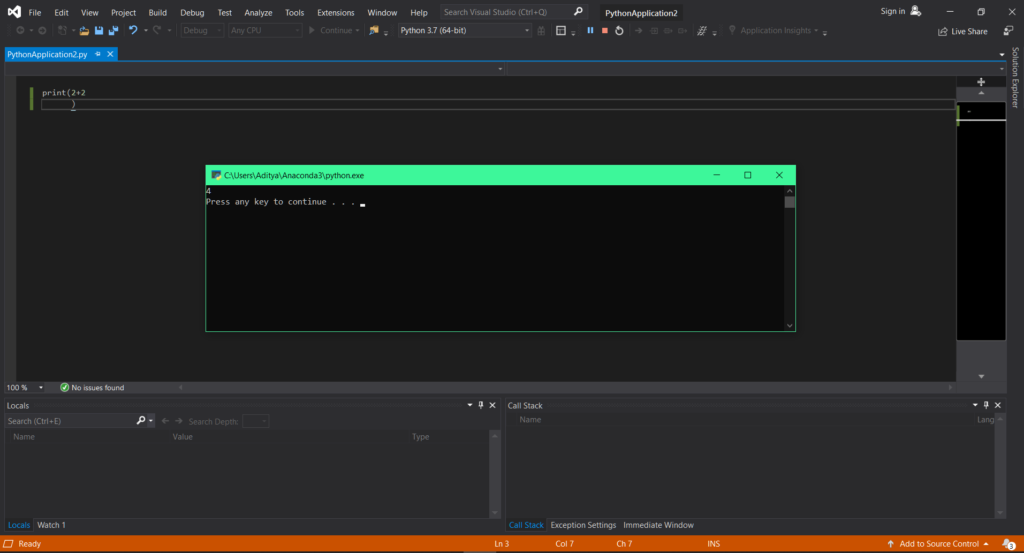
Task: Open the Any CPU platform dropdown
Action: click(264, 31)
